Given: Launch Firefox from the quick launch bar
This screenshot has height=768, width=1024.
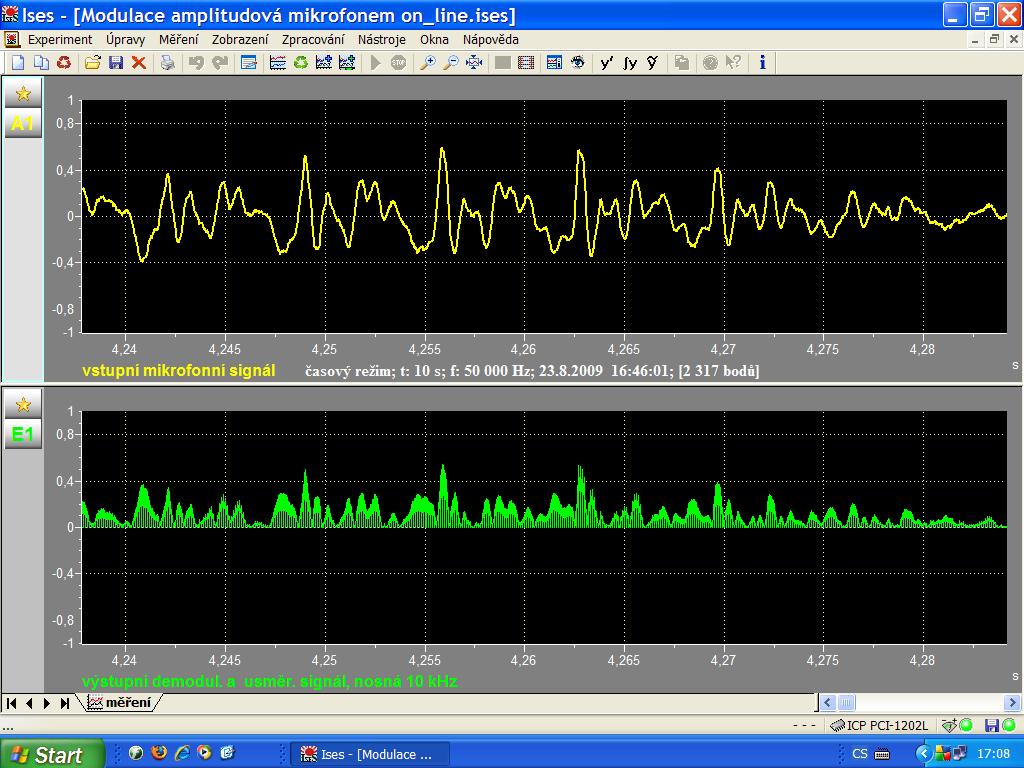Looking at the screenshot, I should coord(159,753).
